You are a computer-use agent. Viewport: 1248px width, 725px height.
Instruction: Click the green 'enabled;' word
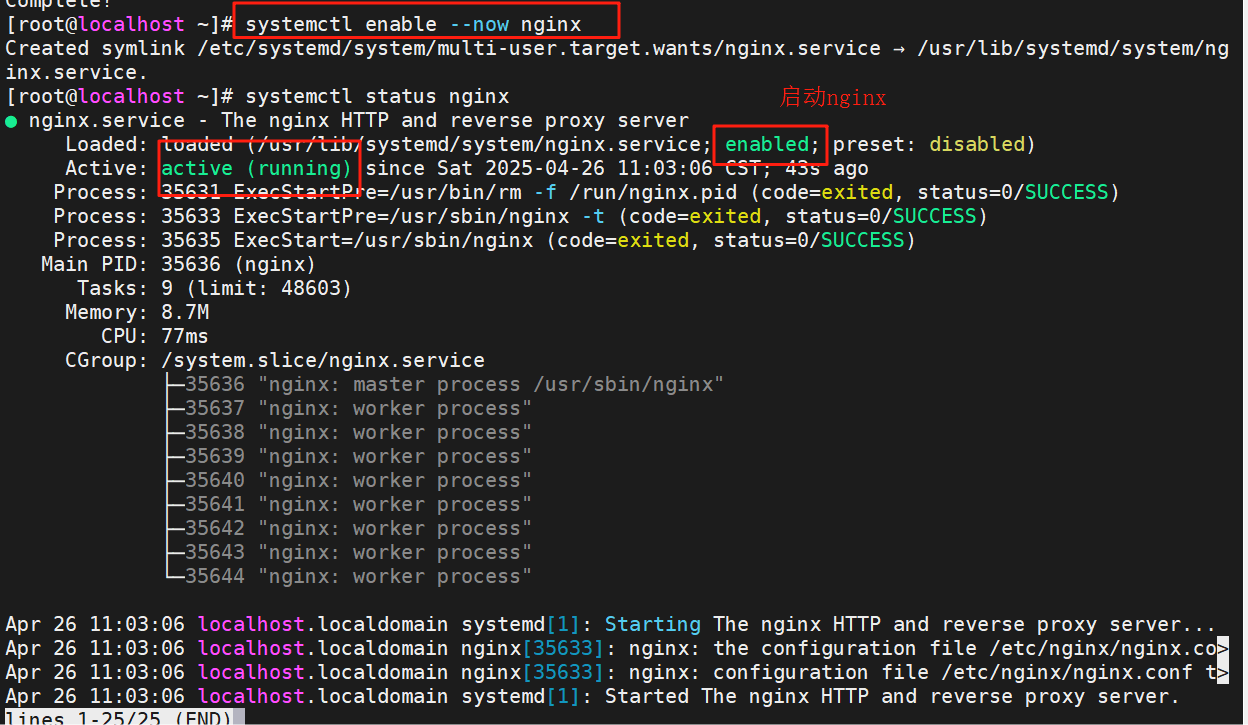(x=773, y=144)
